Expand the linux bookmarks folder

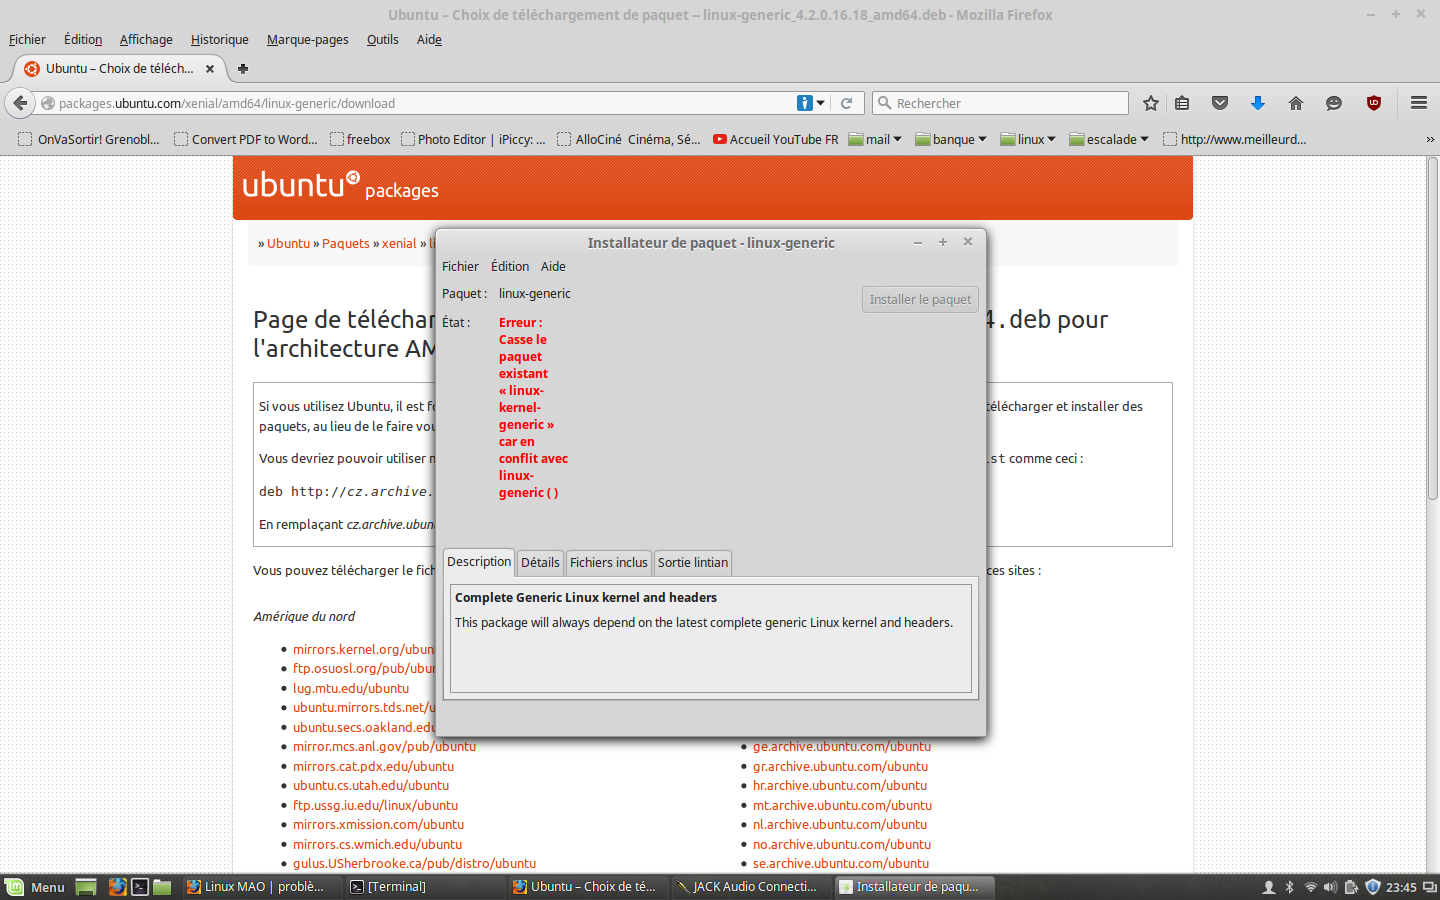pyautogui.click(x=1028, y=139)
